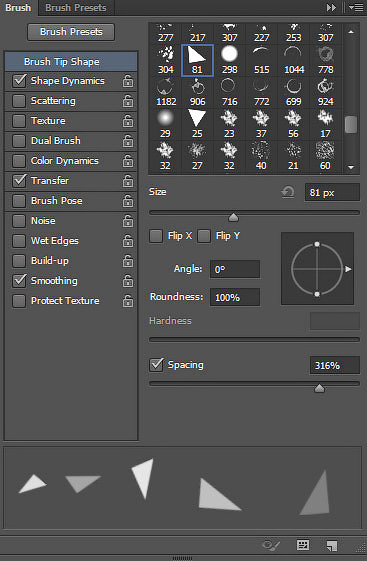Enable the Scattering checkbox
This screenshot has width=367, height=561.
tap(19, 101)
